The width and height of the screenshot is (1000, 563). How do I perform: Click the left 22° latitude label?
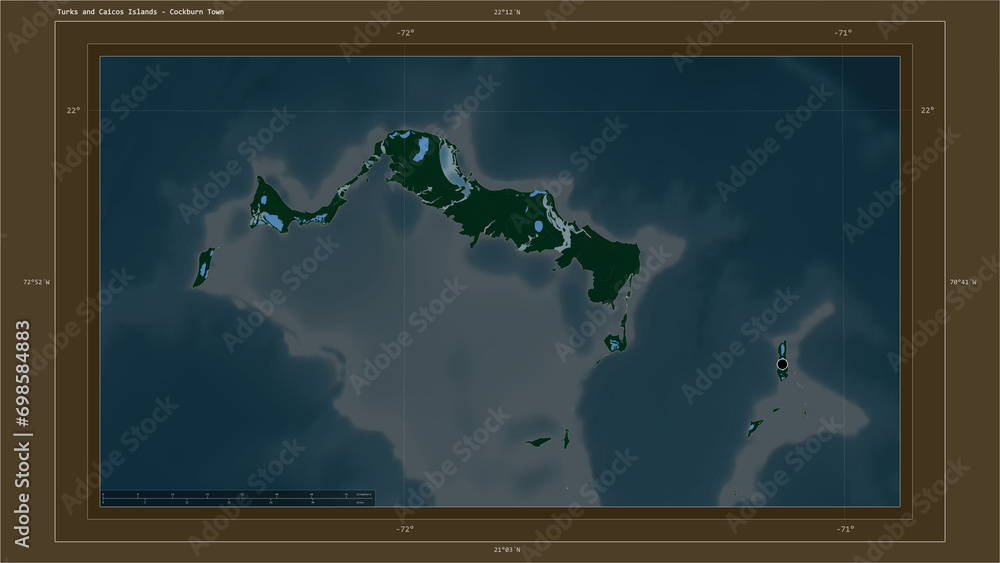coord(73,110)
